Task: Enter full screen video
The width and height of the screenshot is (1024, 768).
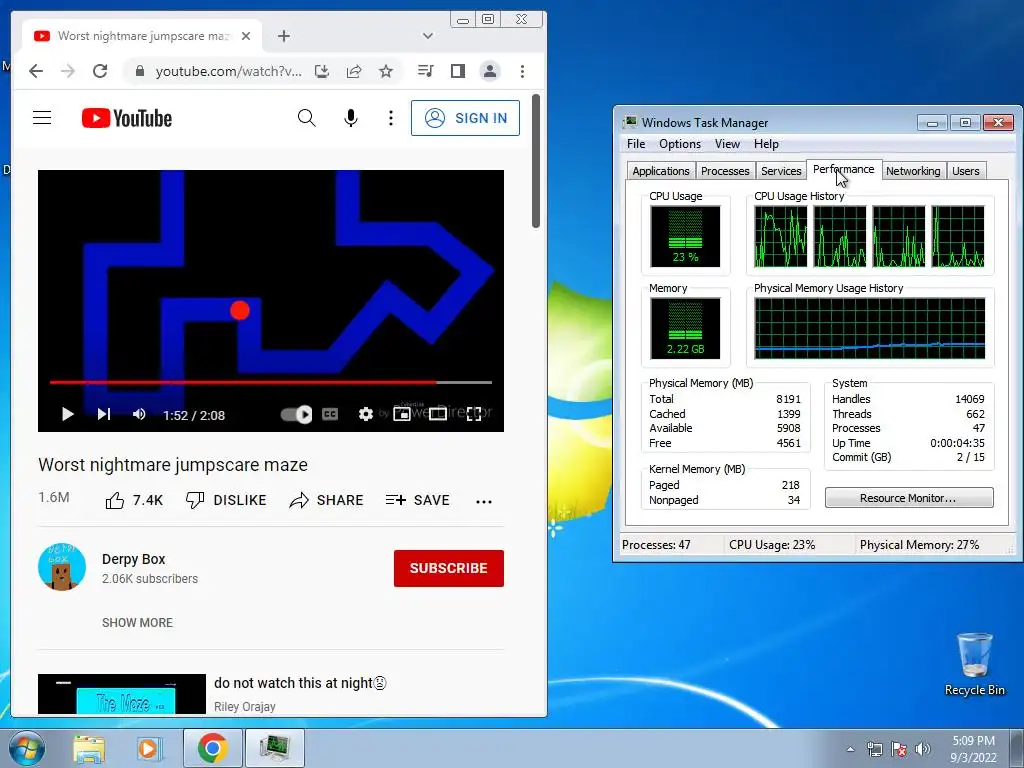Action: click(474, 414)
